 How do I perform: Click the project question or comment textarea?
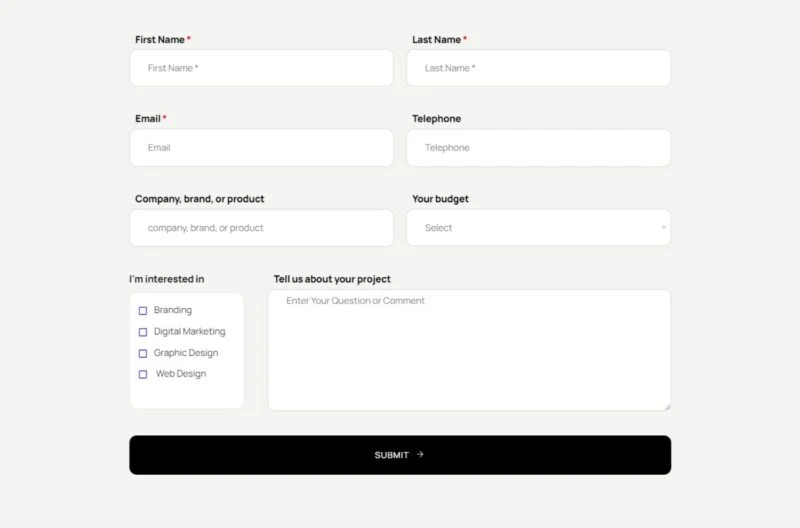[469, 350]
